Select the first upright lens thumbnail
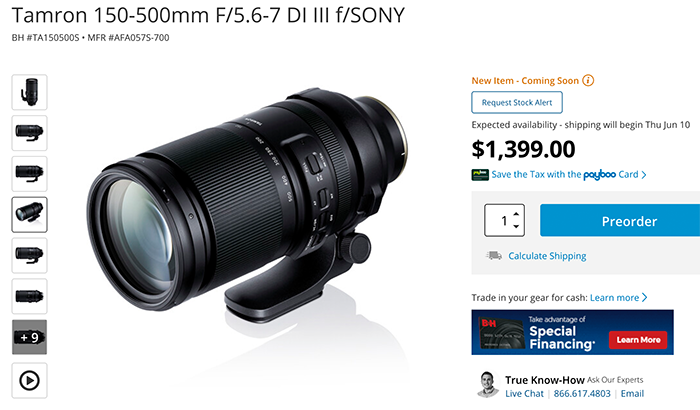The height and width of the screenshot is (410, 700). [x=29, y=92]
